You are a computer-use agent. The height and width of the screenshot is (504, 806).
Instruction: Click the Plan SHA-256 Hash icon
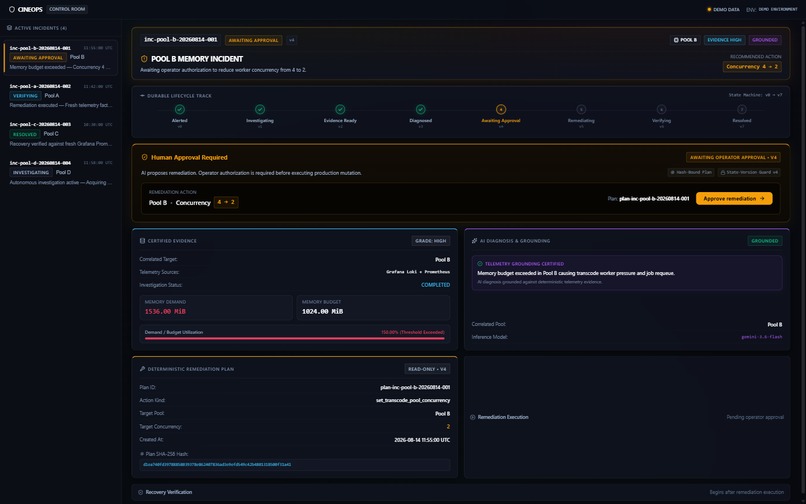click(x=142, y=454)
